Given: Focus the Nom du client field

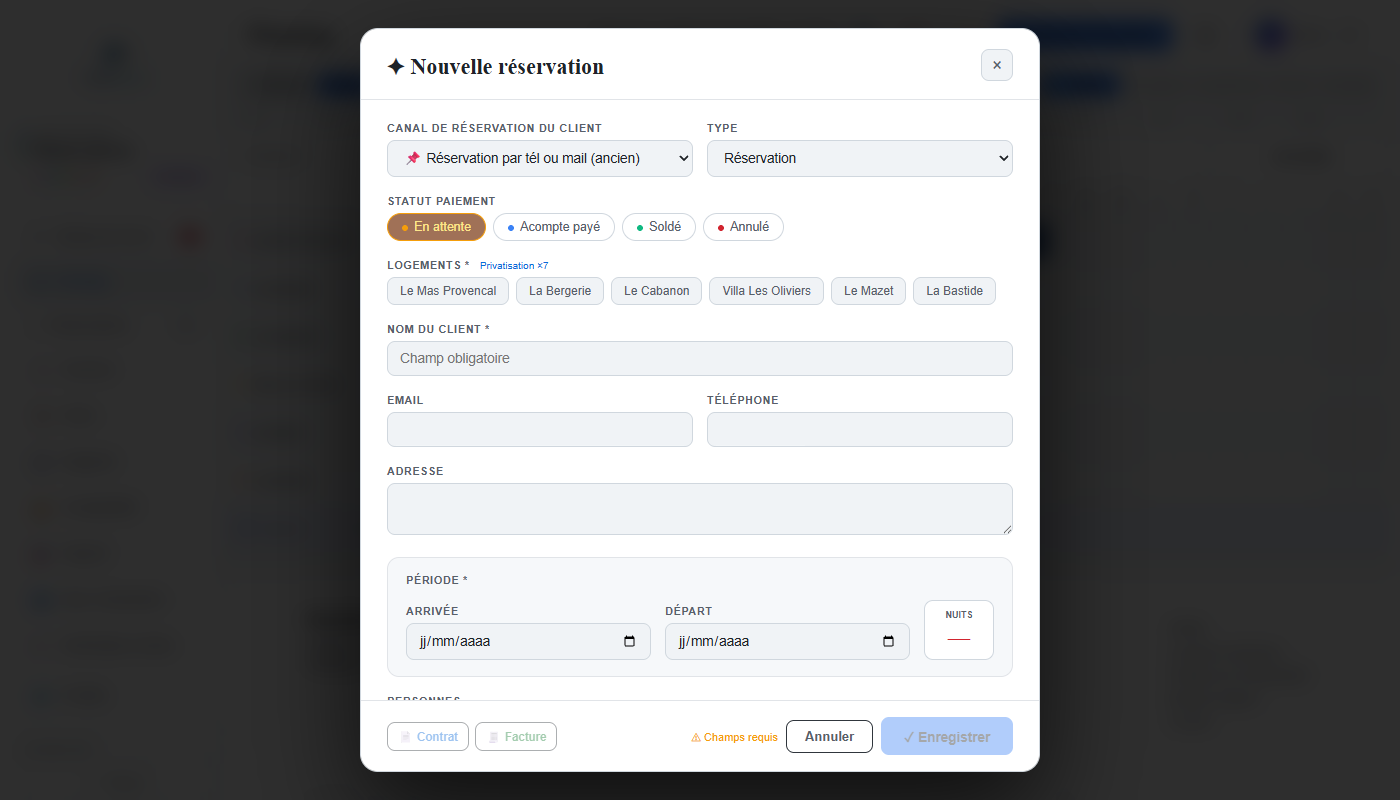Looking at the screenshot, I should click(700, 358).
